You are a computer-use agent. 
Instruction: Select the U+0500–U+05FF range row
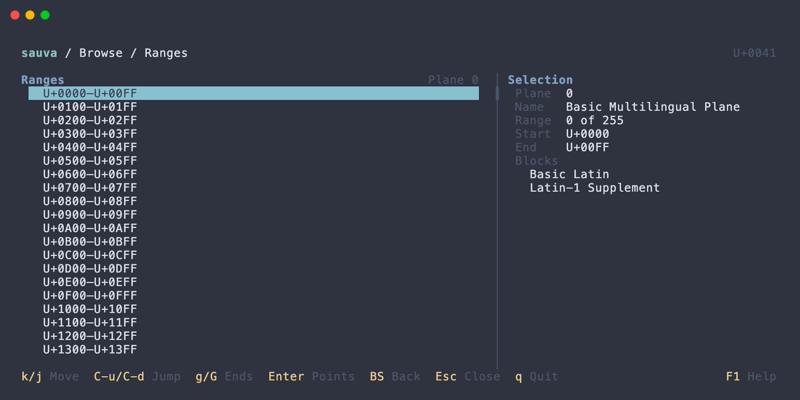click(x=254, y=161)
